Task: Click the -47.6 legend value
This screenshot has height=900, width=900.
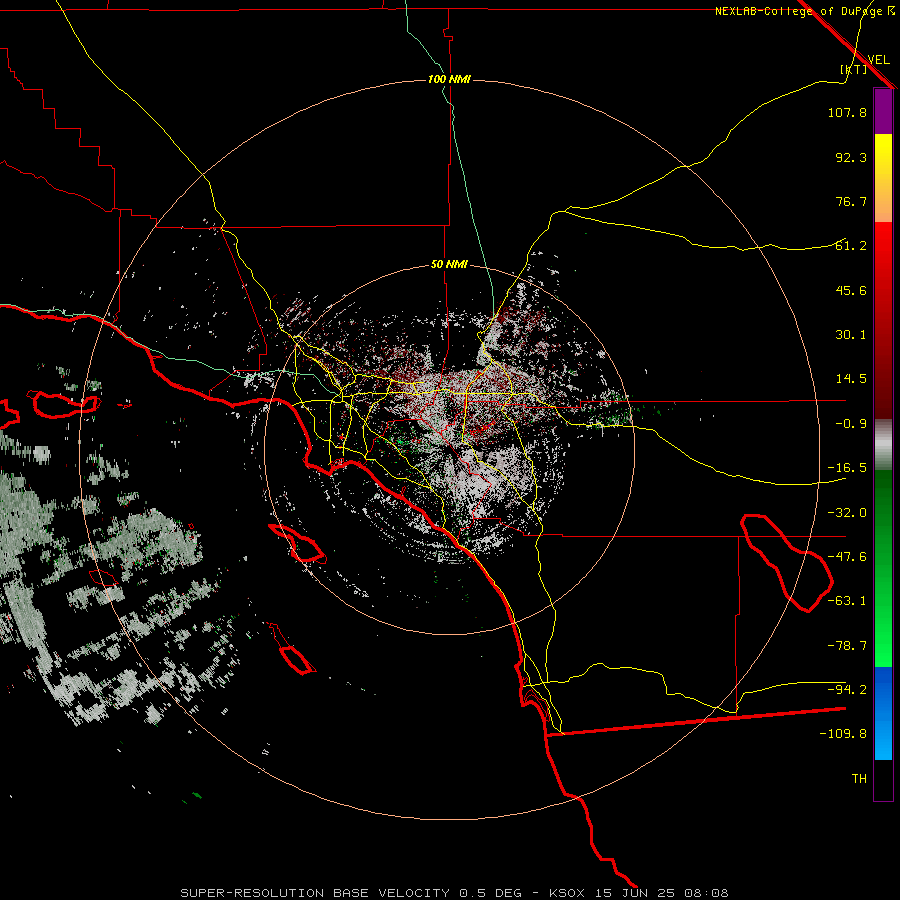Action: tap(847, 557)
